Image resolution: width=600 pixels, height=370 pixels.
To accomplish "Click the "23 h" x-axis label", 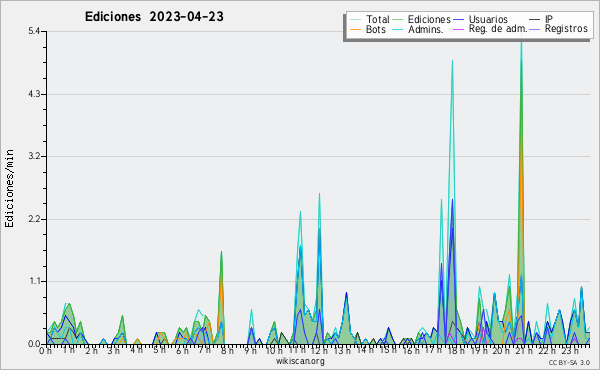I will point(569,351).
